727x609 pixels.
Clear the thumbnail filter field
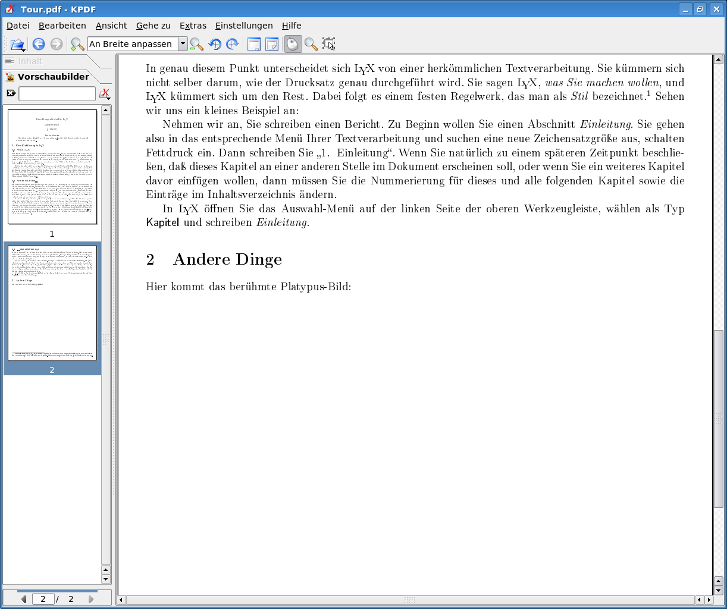point(11,93)
